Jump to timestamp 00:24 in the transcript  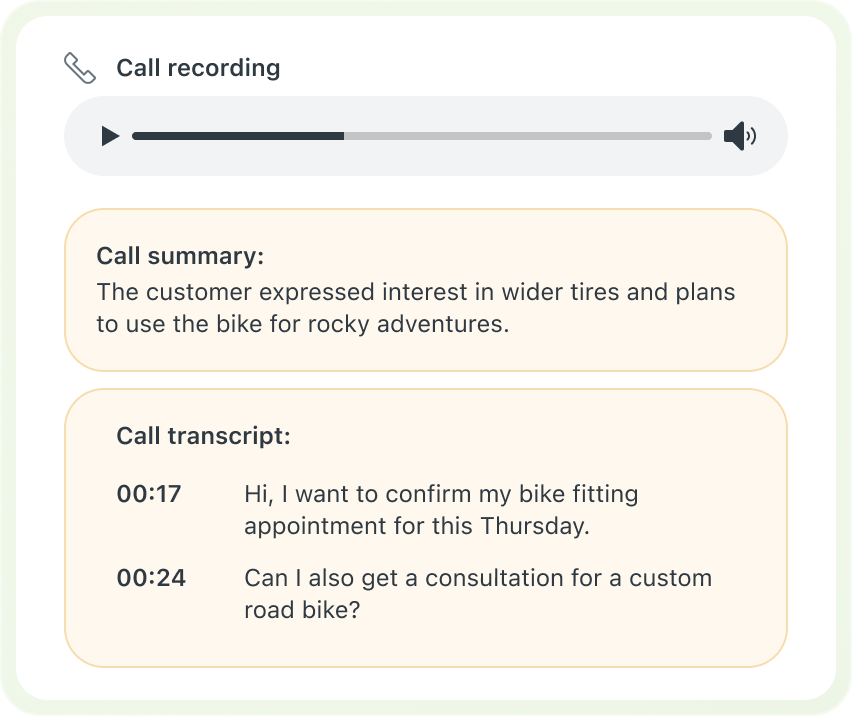(x=149, y=578)
